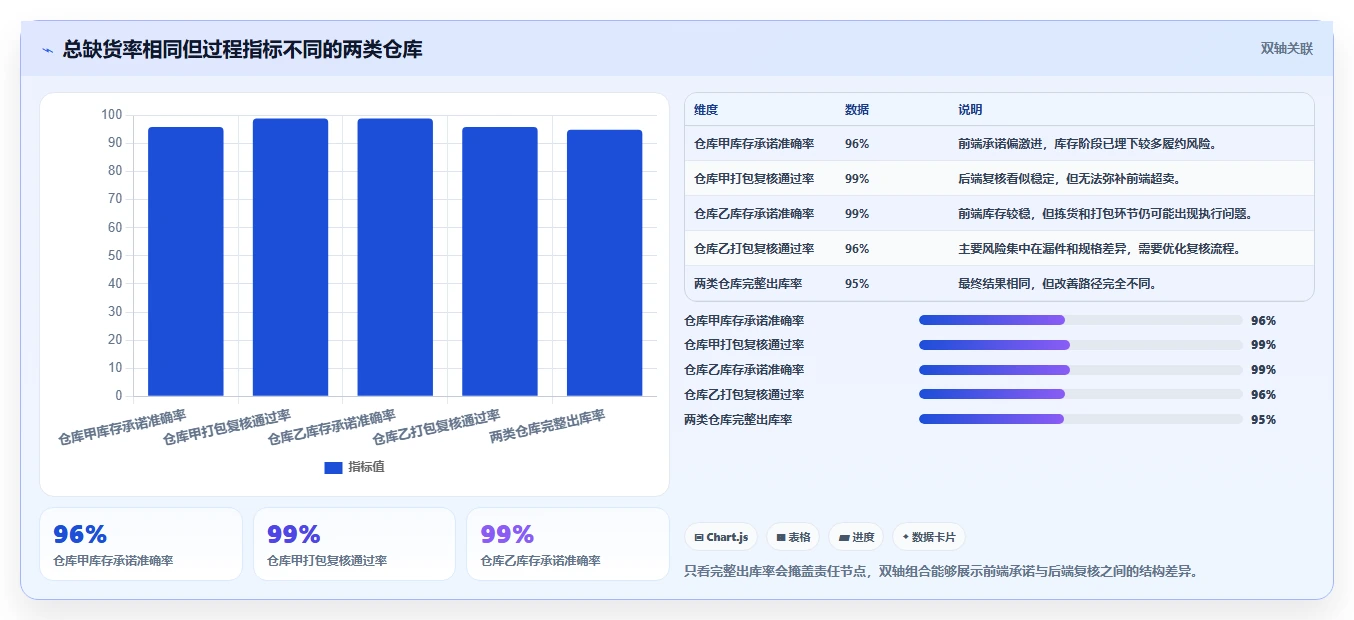Click the 两类仓库完整出库率 progress bar

point(1080,420)
